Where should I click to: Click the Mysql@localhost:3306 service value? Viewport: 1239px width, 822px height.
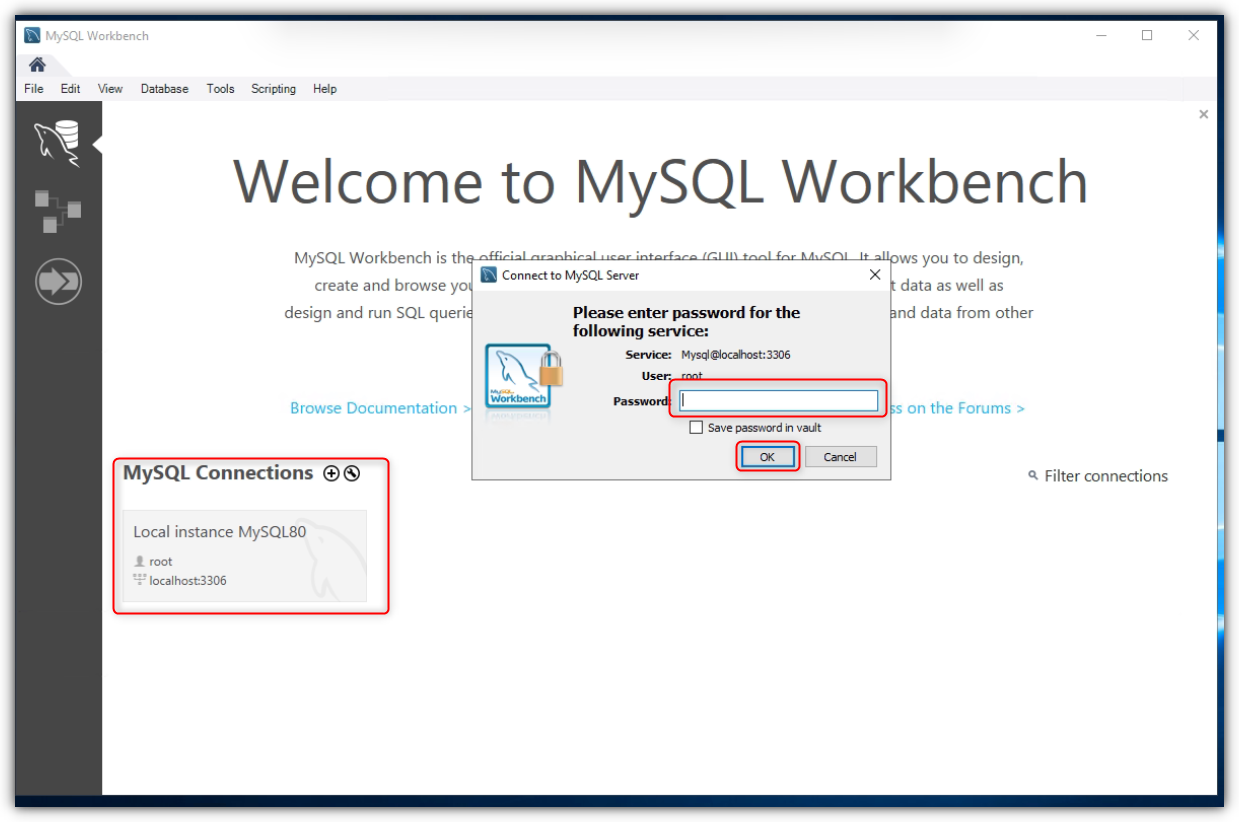(x=736, y=355)
